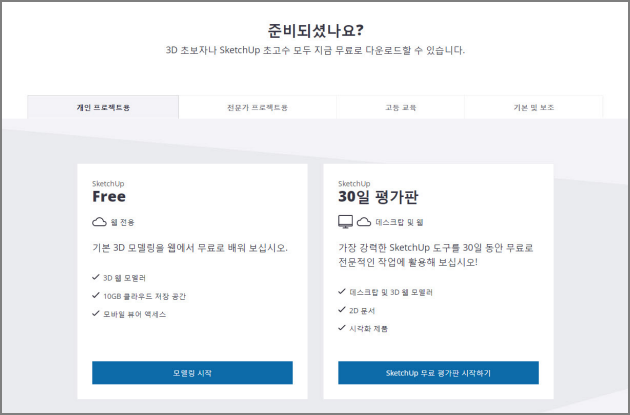630x415 pixels.
Task: Click the 30일 평가판 heading
Action: (378, 197)
